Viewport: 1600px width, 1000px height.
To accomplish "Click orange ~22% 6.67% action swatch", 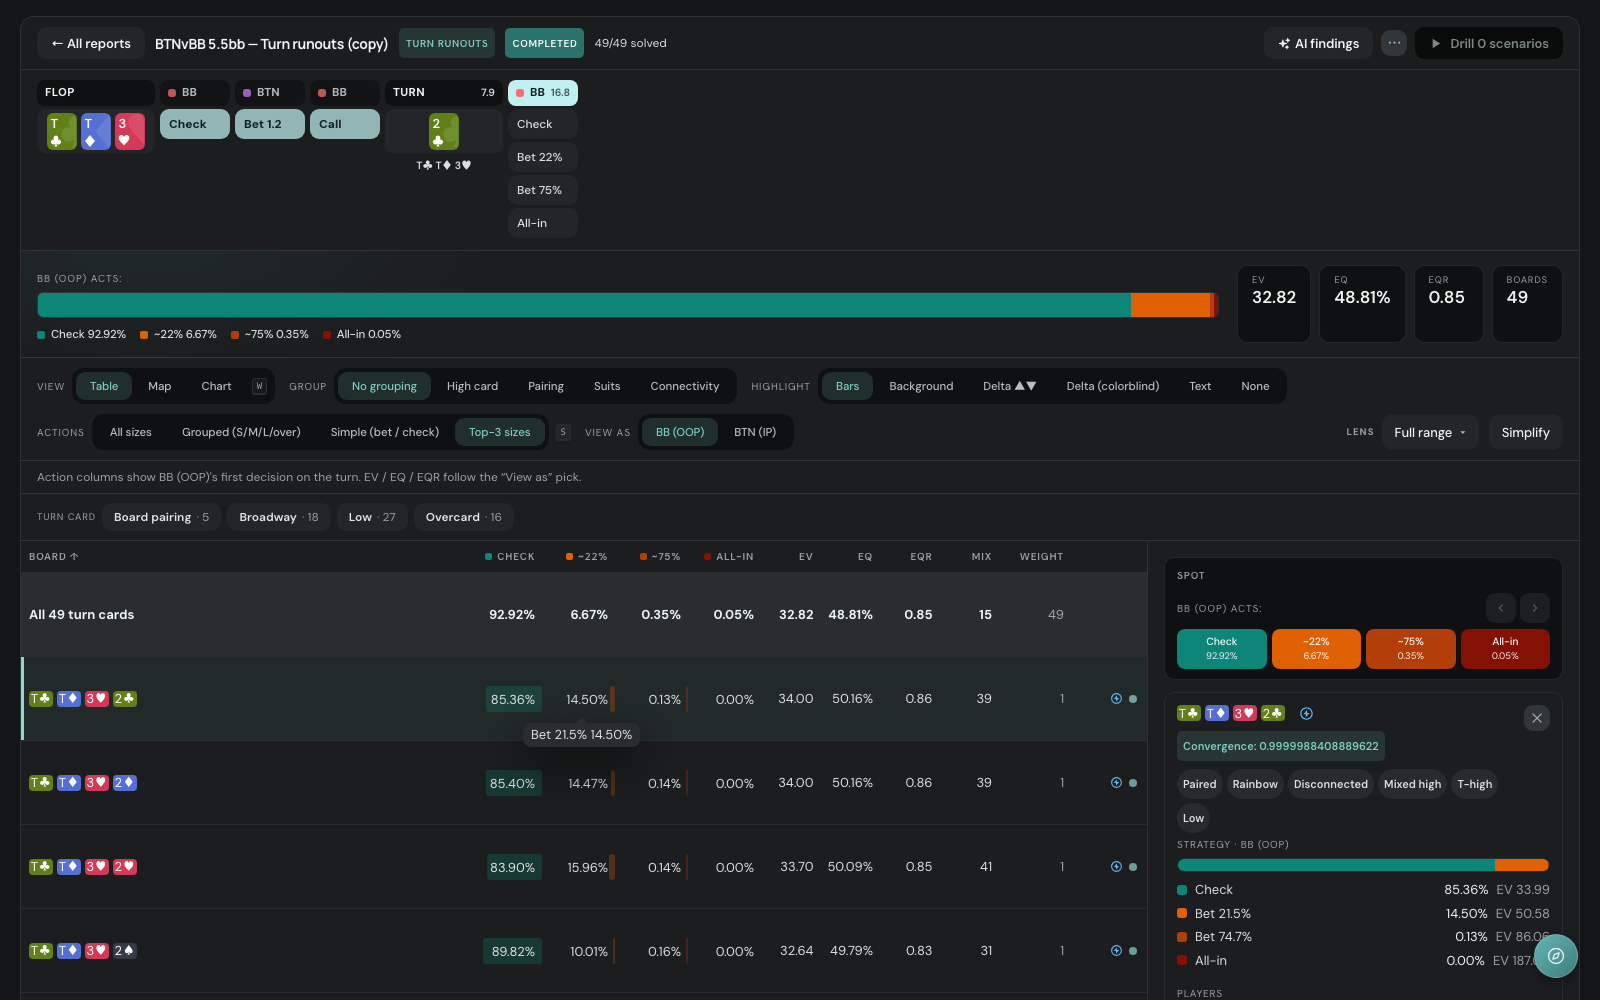I will coord(1316,648).
